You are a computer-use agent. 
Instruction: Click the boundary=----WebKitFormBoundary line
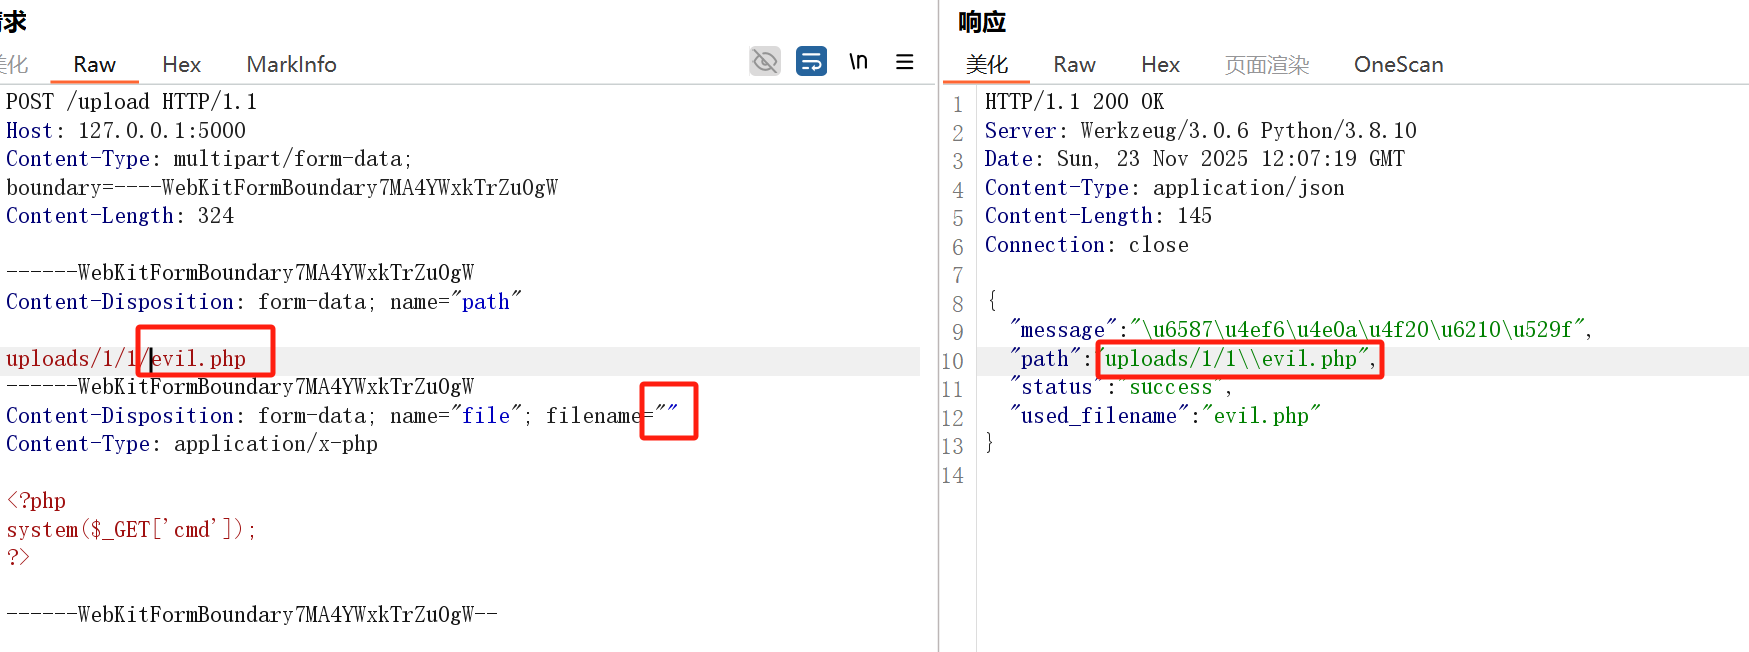(282, 188)
